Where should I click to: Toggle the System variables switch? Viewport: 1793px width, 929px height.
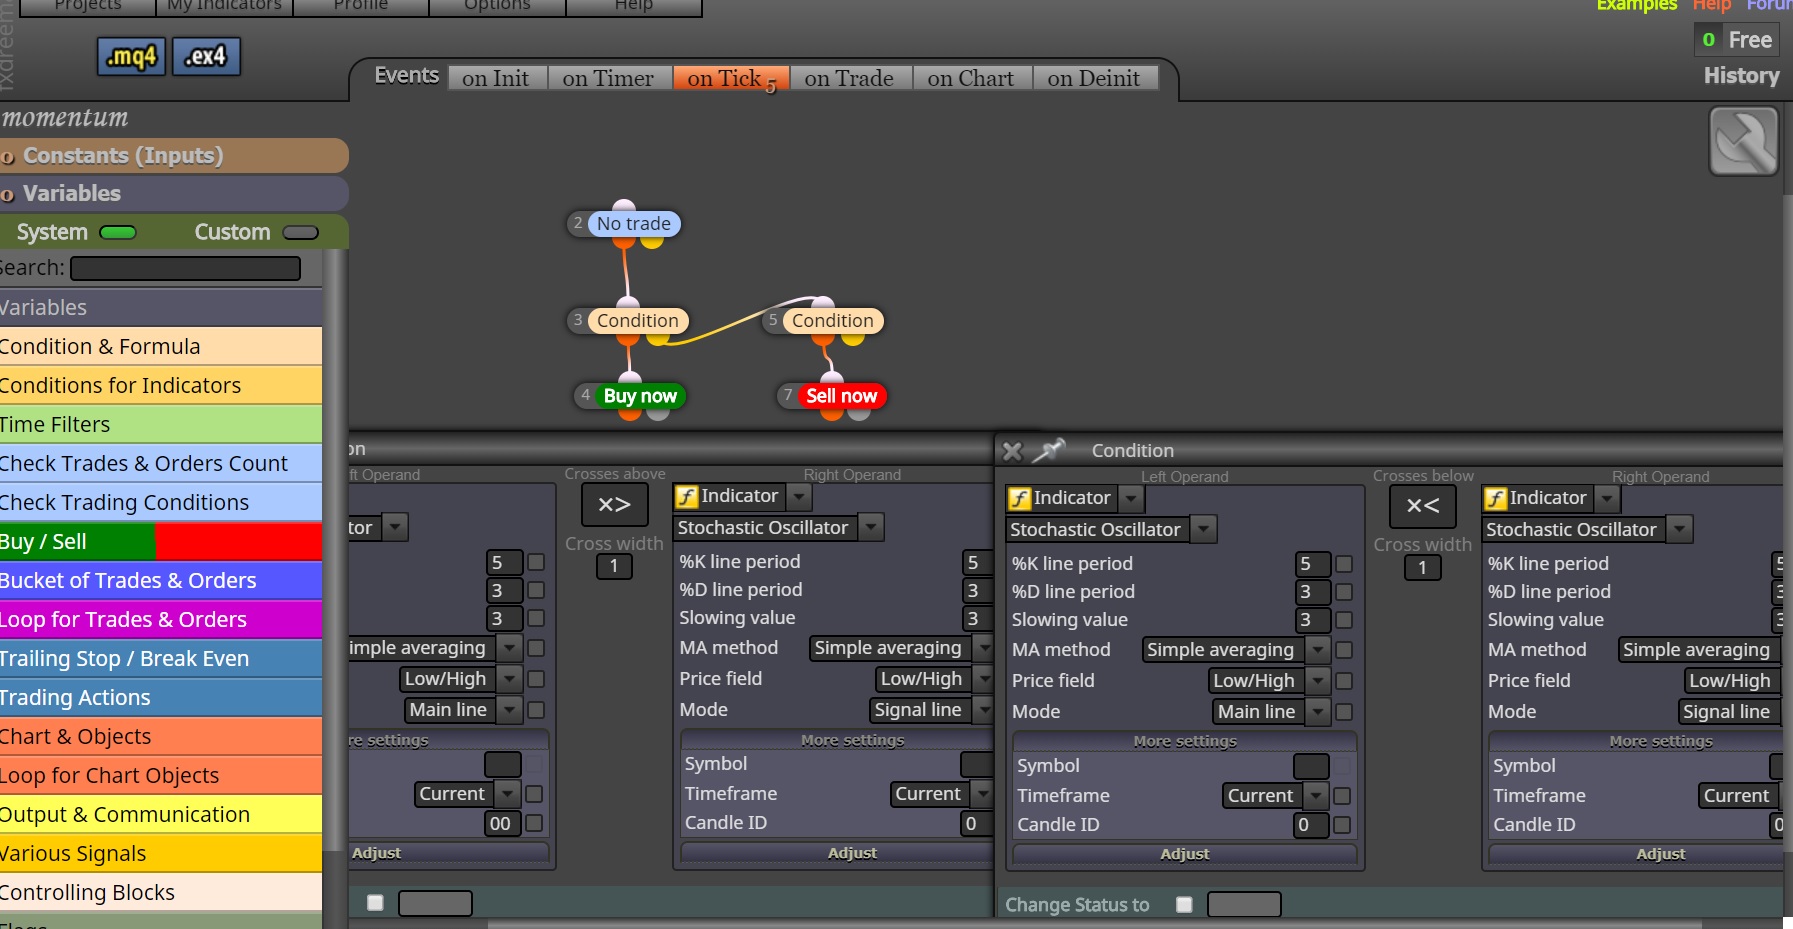[x=118, y=233]
